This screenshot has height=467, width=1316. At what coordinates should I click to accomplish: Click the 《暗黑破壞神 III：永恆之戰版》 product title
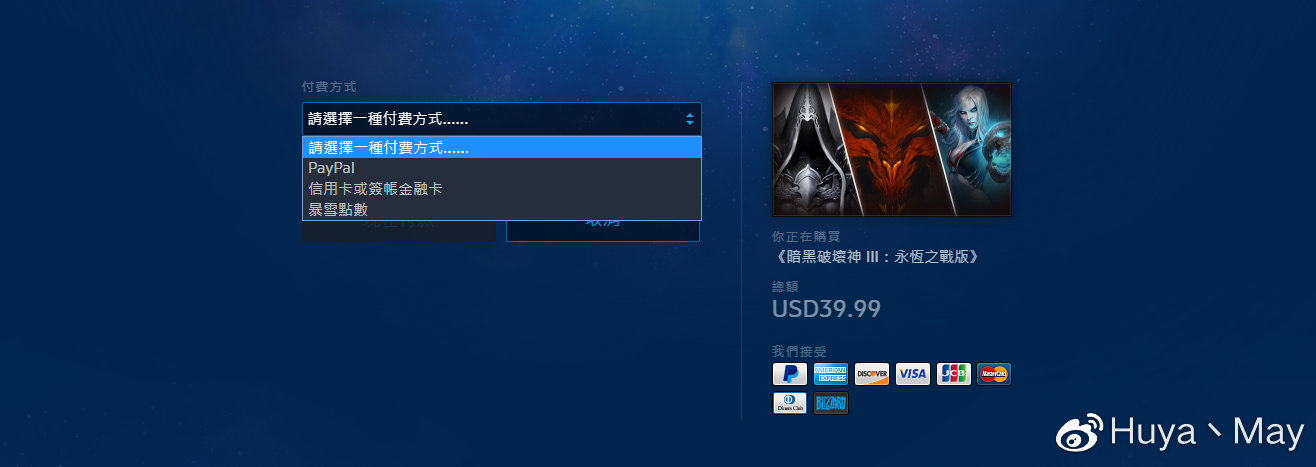point(877,257)
